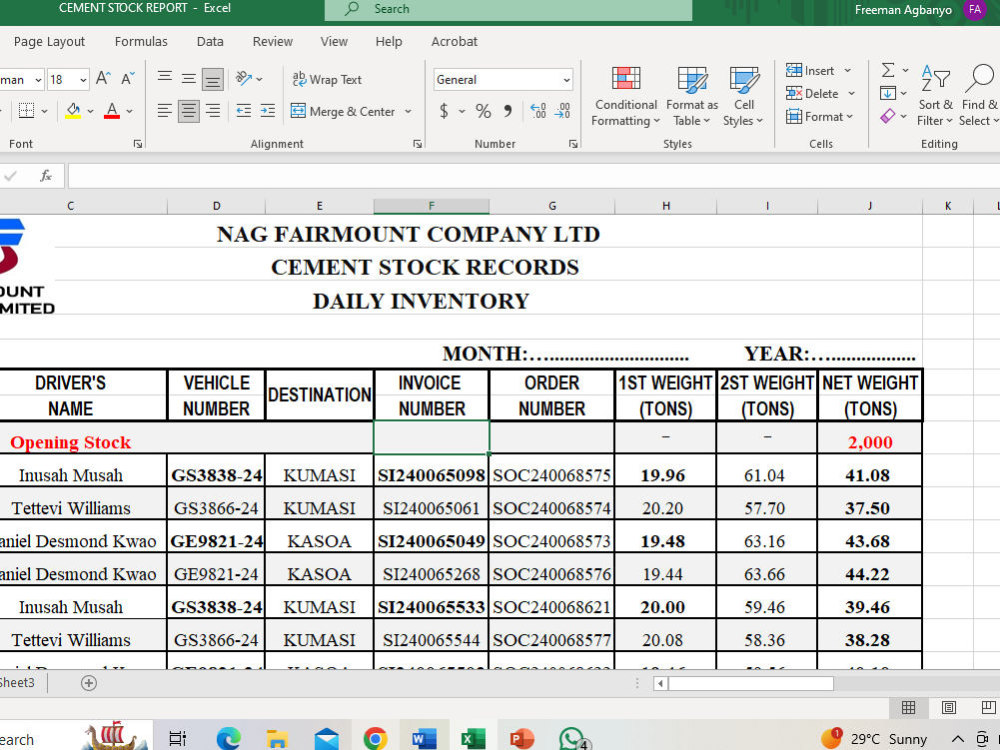Image resolution: width=1000 pixels, height=750 pixels.
Task: Click the Fill down icon
Action: (x=888, y=93)
